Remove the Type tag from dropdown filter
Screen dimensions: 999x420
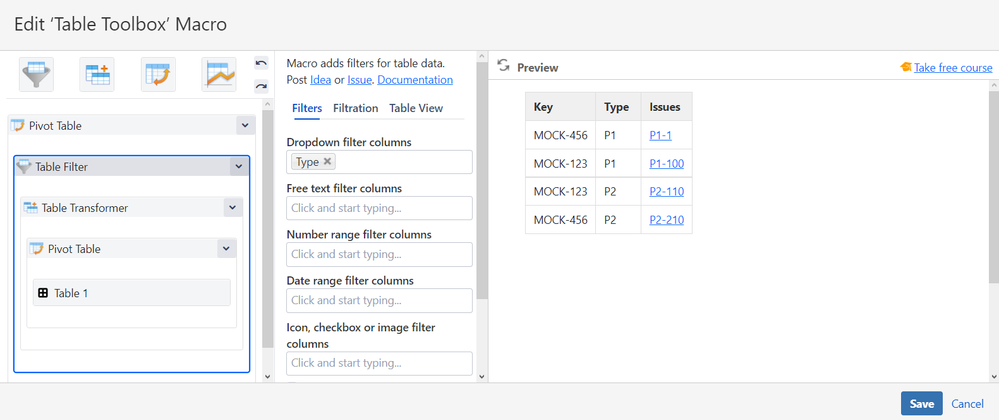[328, 162]
